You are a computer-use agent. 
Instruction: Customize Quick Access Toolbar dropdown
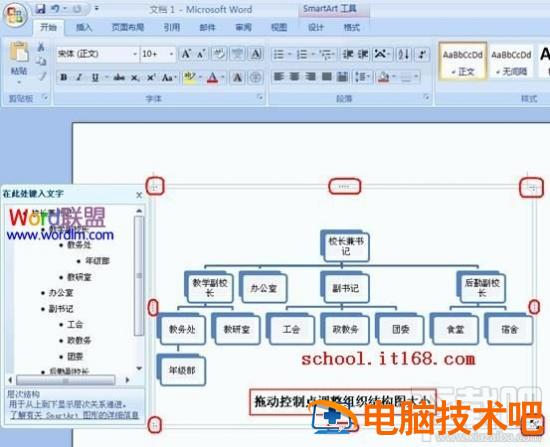point(96,8)
